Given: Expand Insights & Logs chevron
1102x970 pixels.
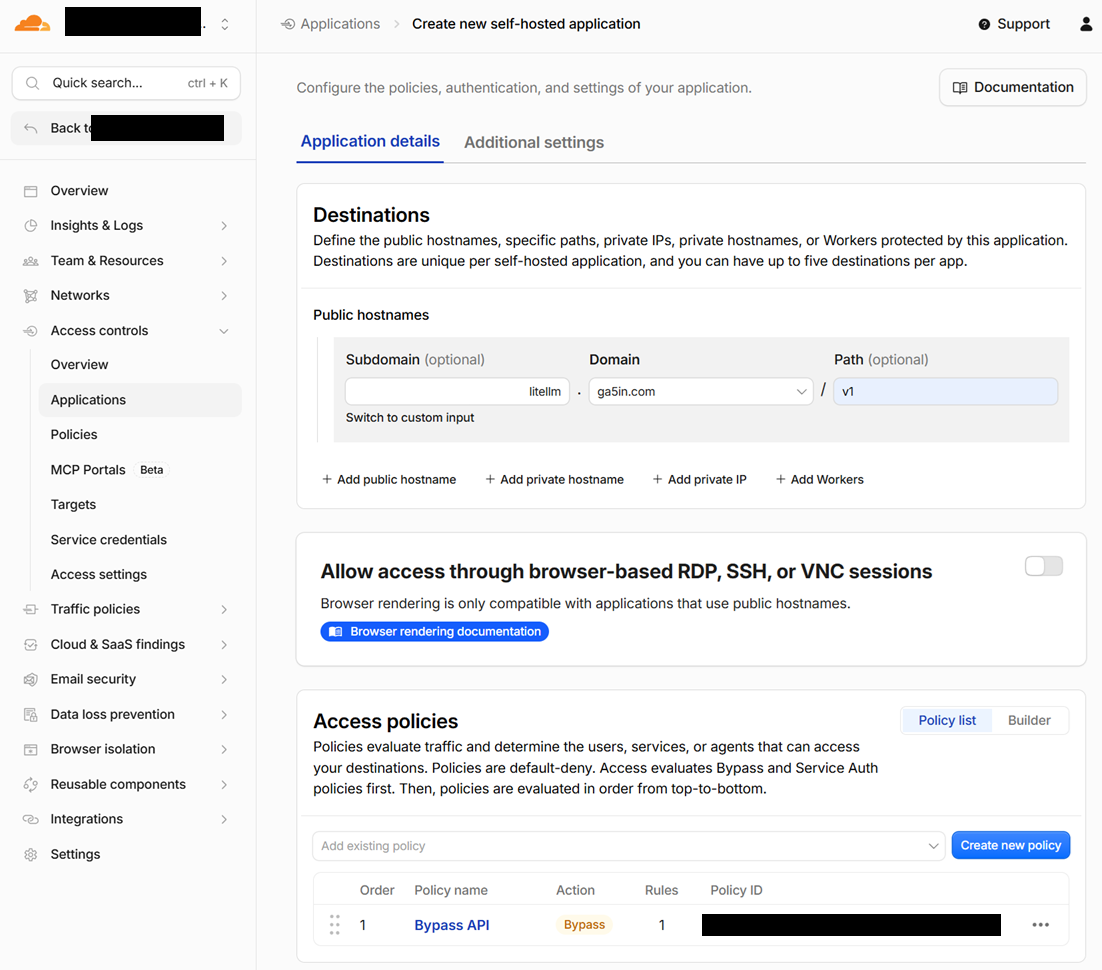Looking at the screenshot, I should (x=224, y=226).
